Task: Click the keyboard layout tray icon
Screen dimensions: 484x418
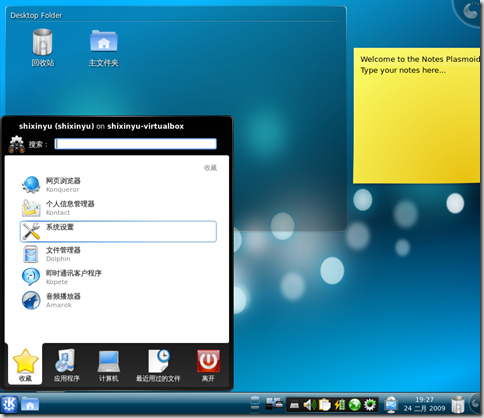Action: click(294, 405)
